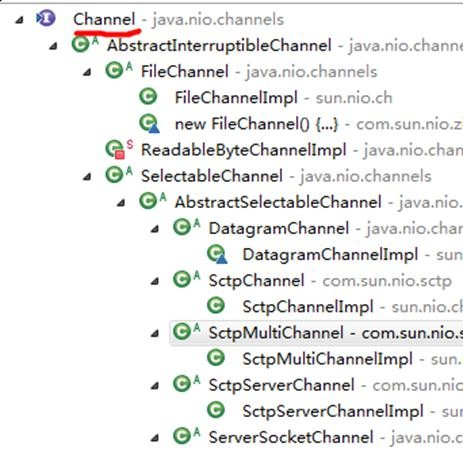Collapse the ServerSocketChannel node
The width and height of the screenshot is (463, 449).
tap(155, 438)
